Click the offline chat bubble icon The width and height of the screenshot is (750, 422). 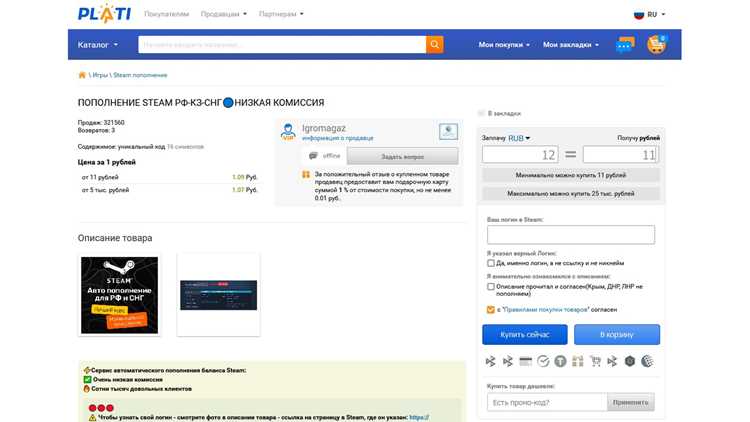tap(313, 156)
